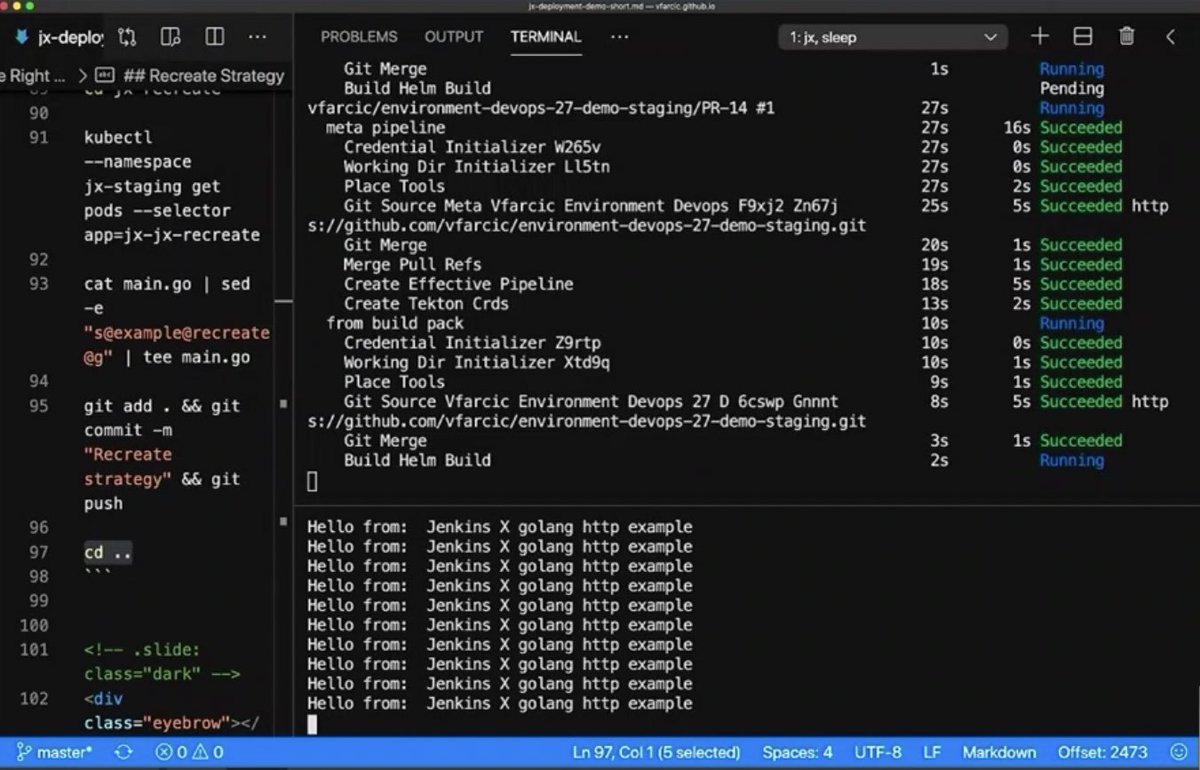Click line number 95 in the gutter
Screen dimensions: 1200x770
click(x=38, y=406)
